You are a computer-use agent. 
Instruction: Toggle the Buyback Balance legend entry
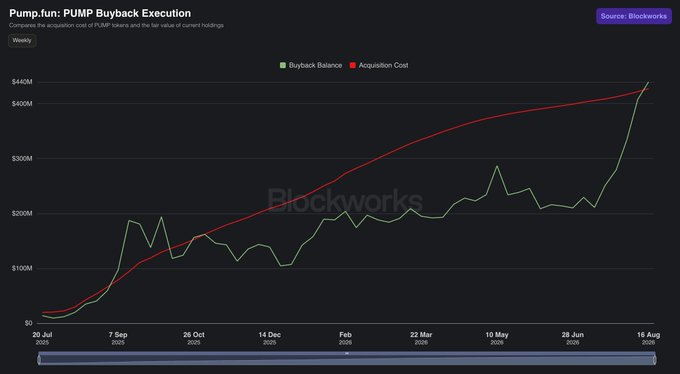click(311, 66)
